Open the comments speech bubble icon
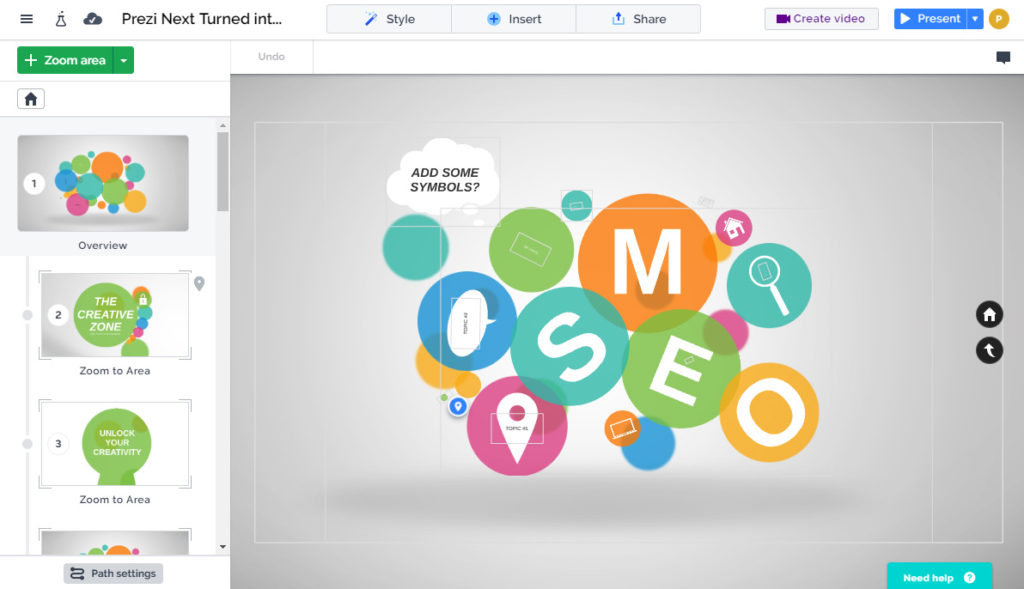 [1003, 58]
